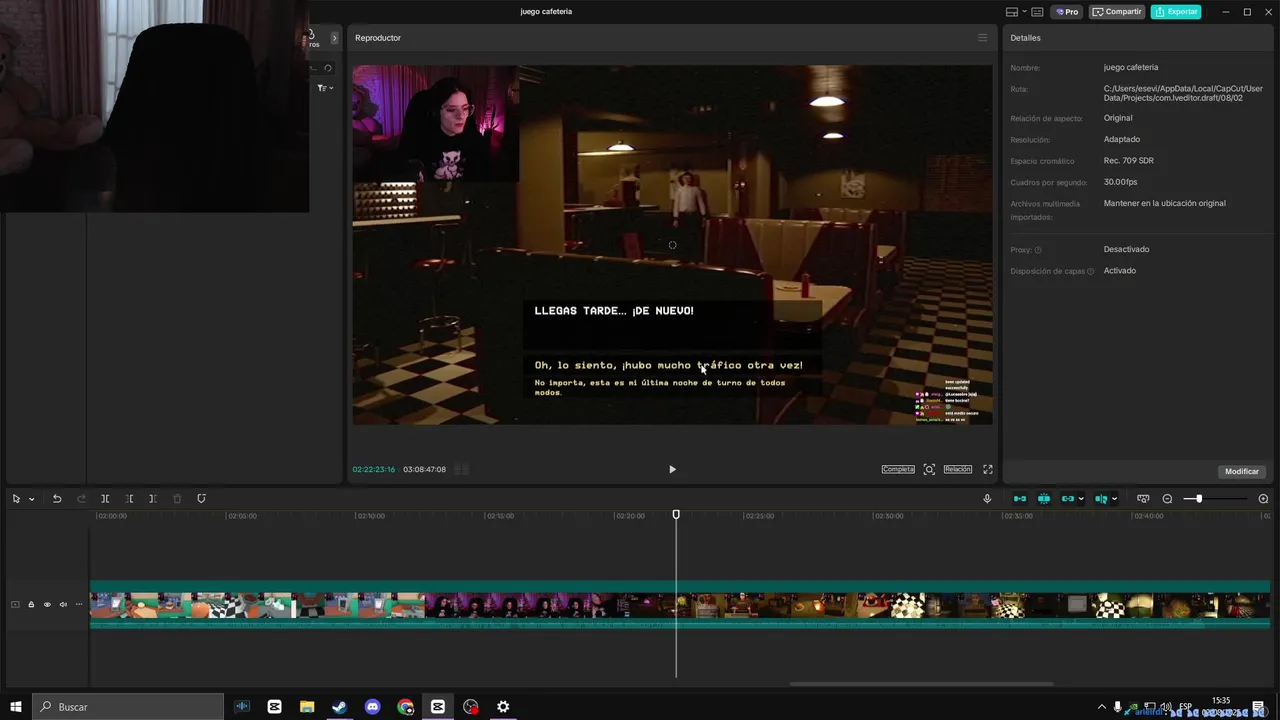Mute the main track audio
This screenshot has width=1280, height=720.
pos(63,604)
